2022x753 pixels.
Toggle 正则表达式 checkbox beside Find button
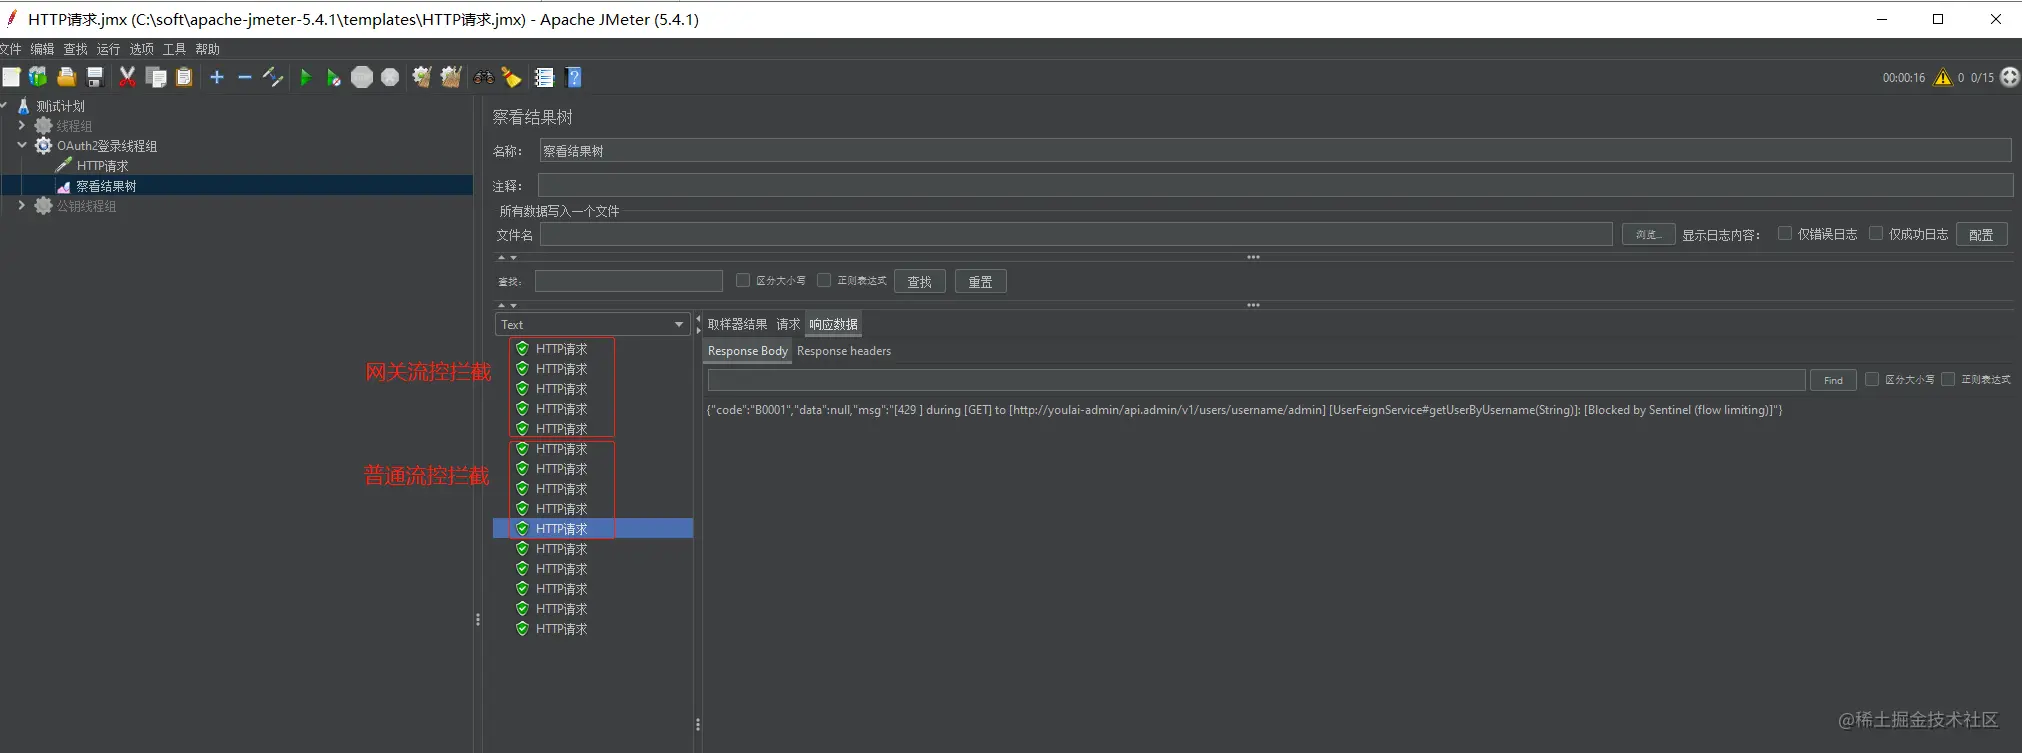[1948, 379]
